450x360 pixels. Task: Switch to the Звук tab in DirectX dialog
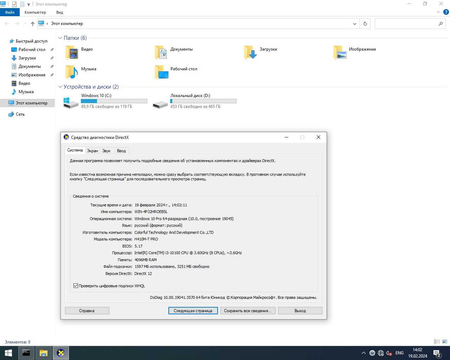tap(106, 151)
